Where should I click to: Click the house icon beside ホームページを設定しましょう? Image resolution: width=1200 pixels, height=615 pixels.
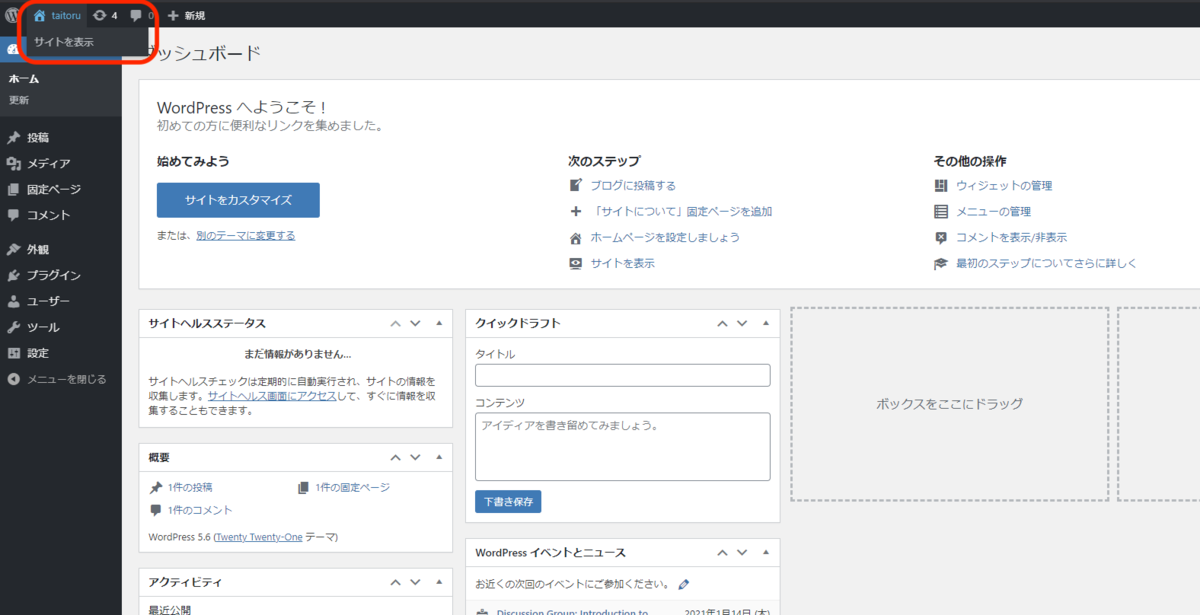tap(575, 238)
